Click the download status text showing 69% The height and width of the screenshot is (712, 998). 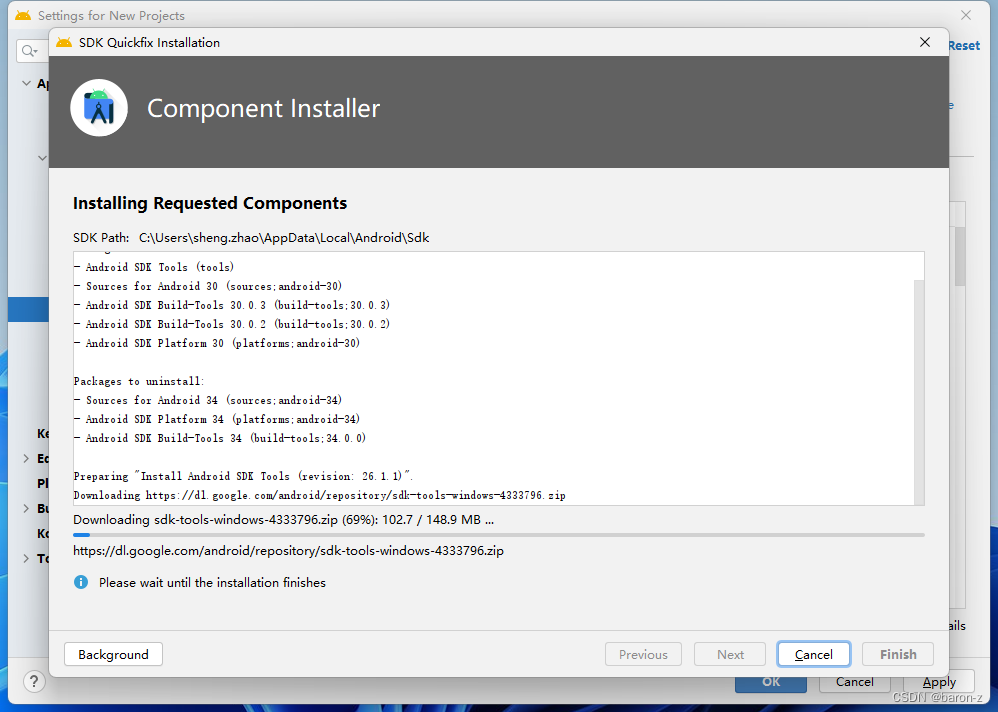click(x=283, y=519)
